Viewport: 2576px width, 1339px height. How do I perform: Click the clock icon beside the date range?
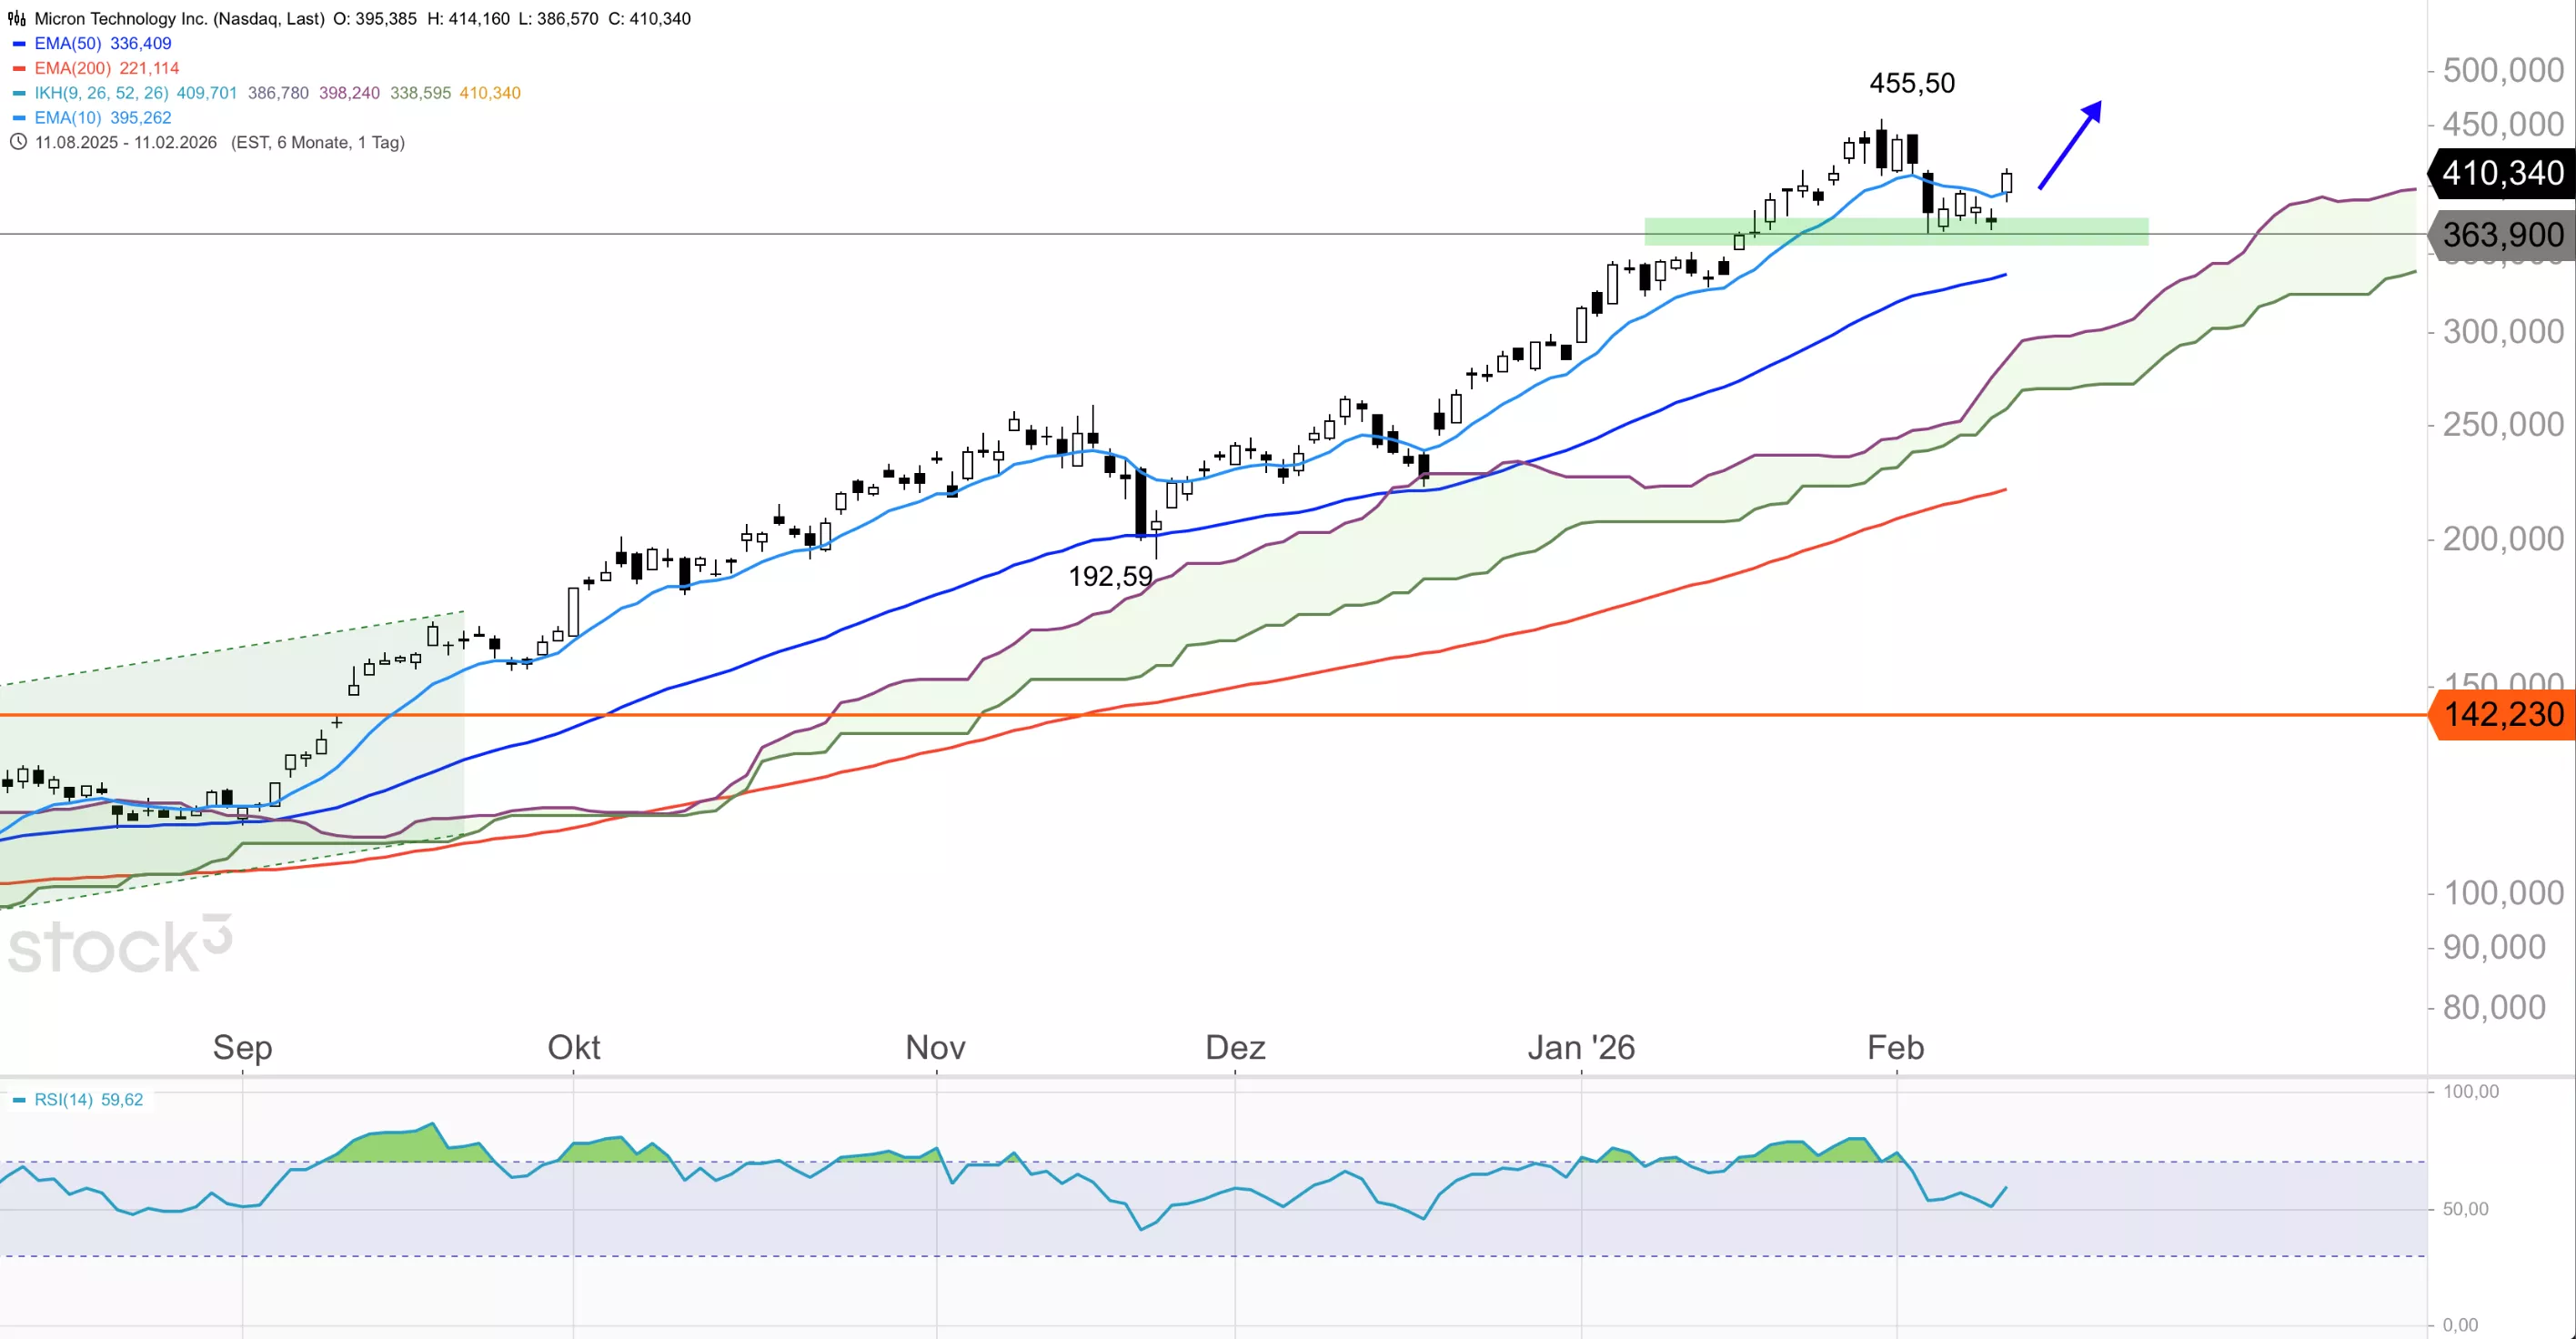18,142
